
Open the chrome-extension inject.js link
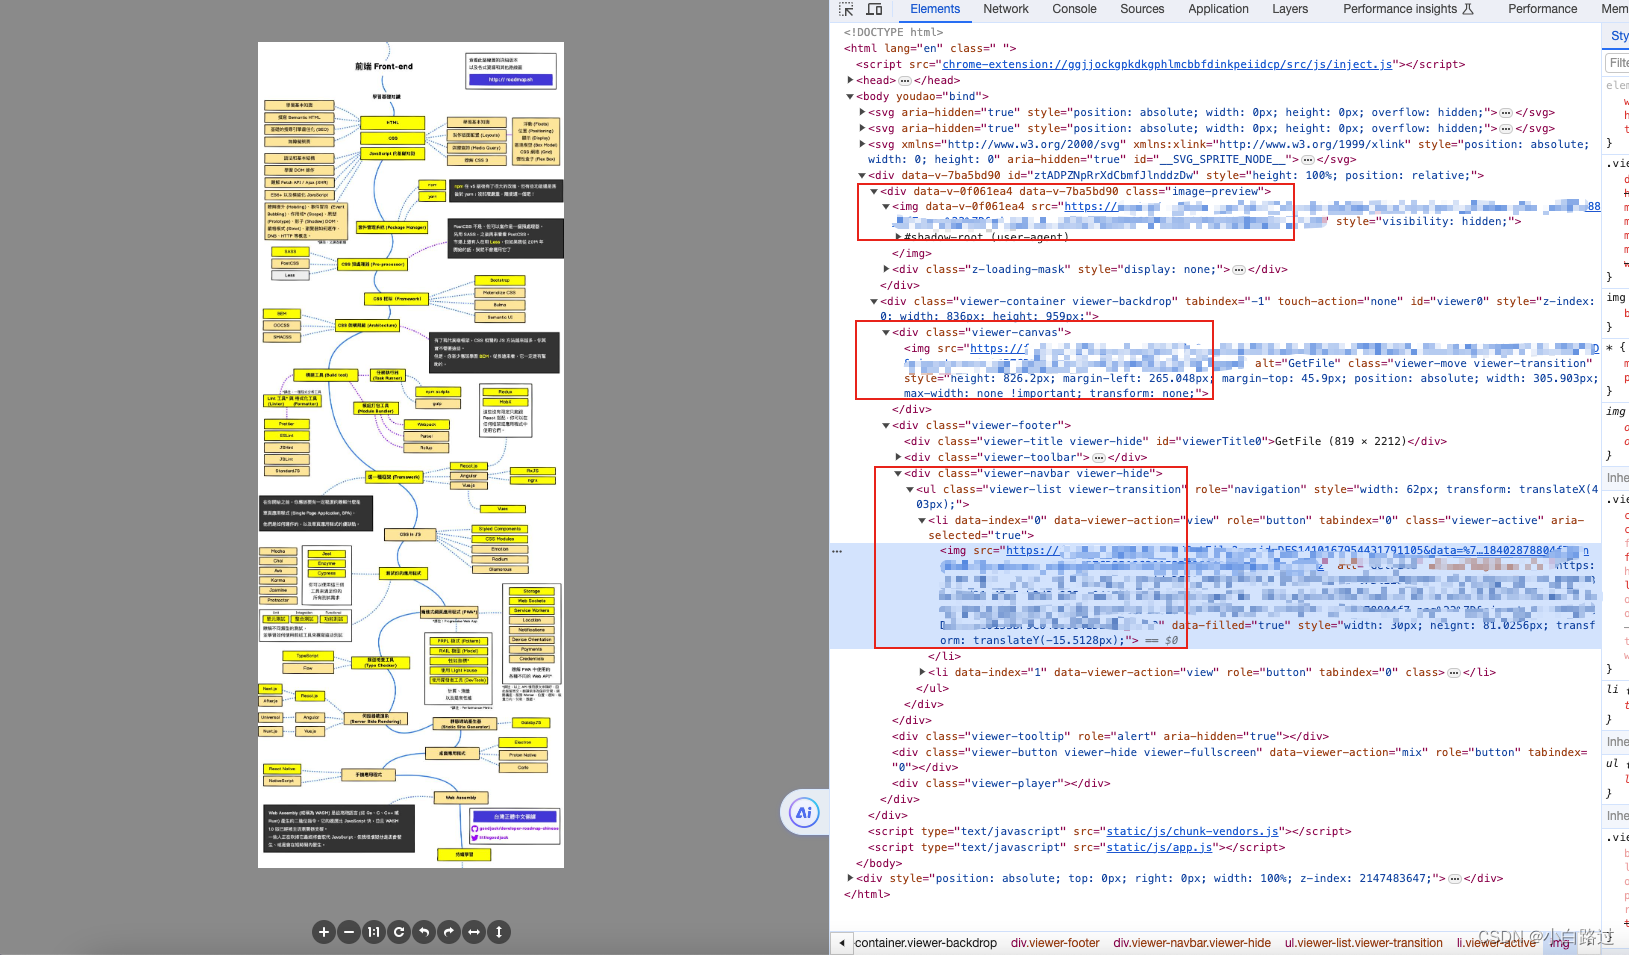coord(1167,64)
